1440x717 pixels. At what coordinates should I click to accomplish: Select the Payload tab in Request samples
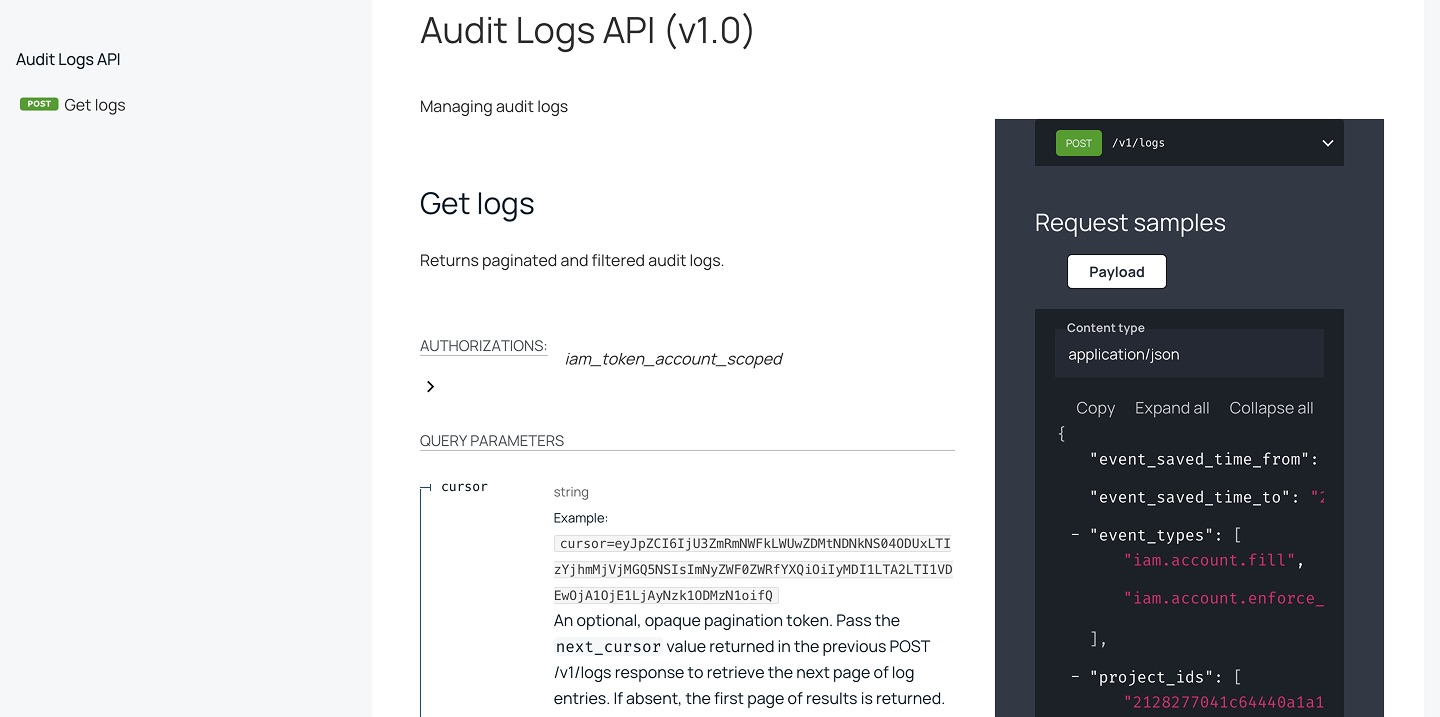pos(1116,272)
